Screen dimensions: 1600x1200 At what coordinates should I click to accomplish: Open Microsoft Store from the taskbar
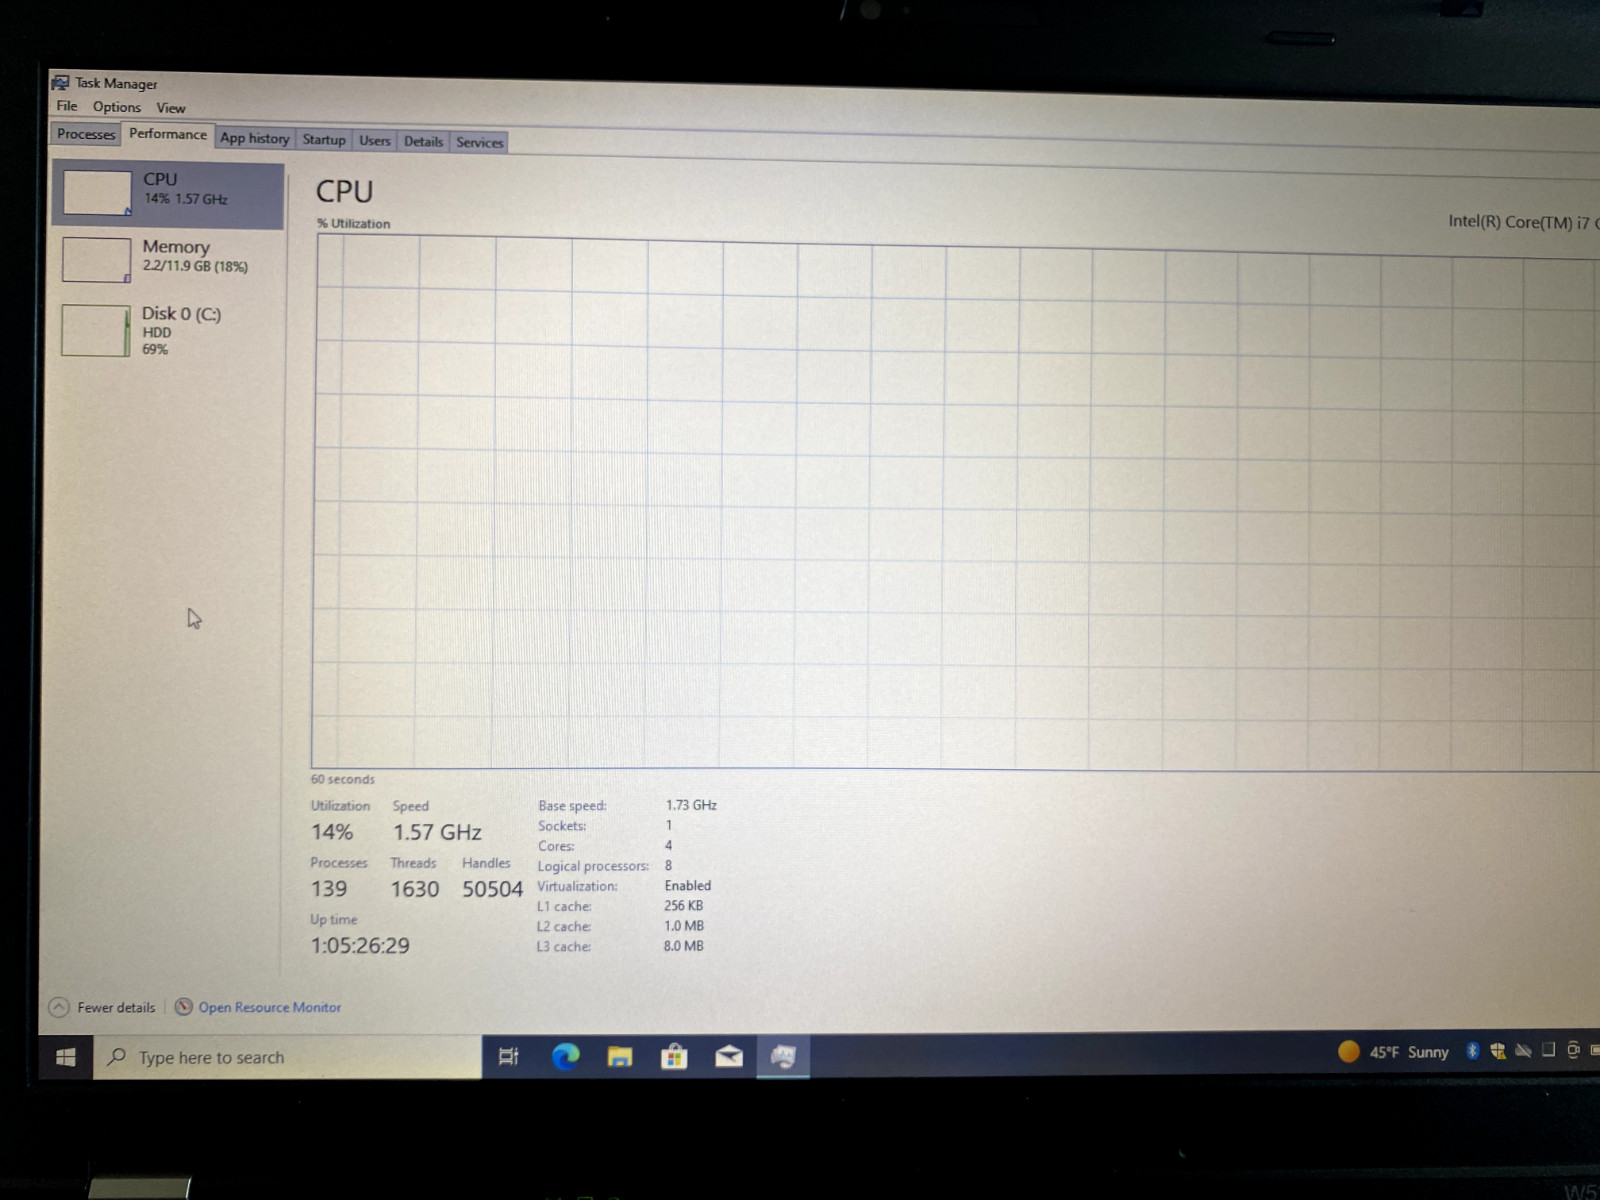[674, 1056]
